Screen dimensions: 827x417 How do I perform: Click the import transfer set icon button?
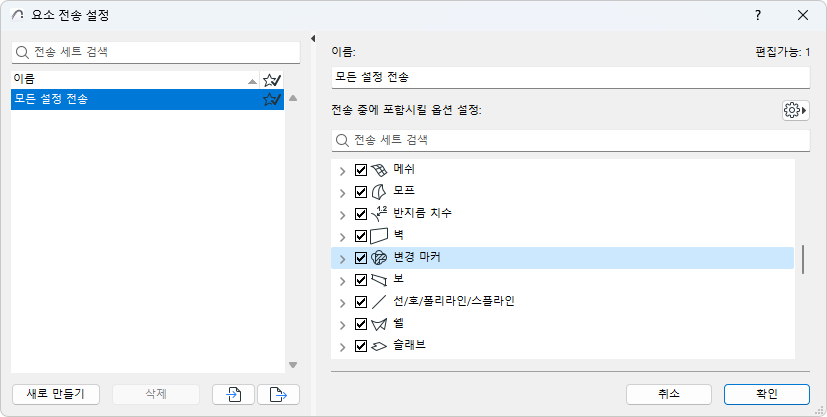pyautogui.click(x=233, y=394)
